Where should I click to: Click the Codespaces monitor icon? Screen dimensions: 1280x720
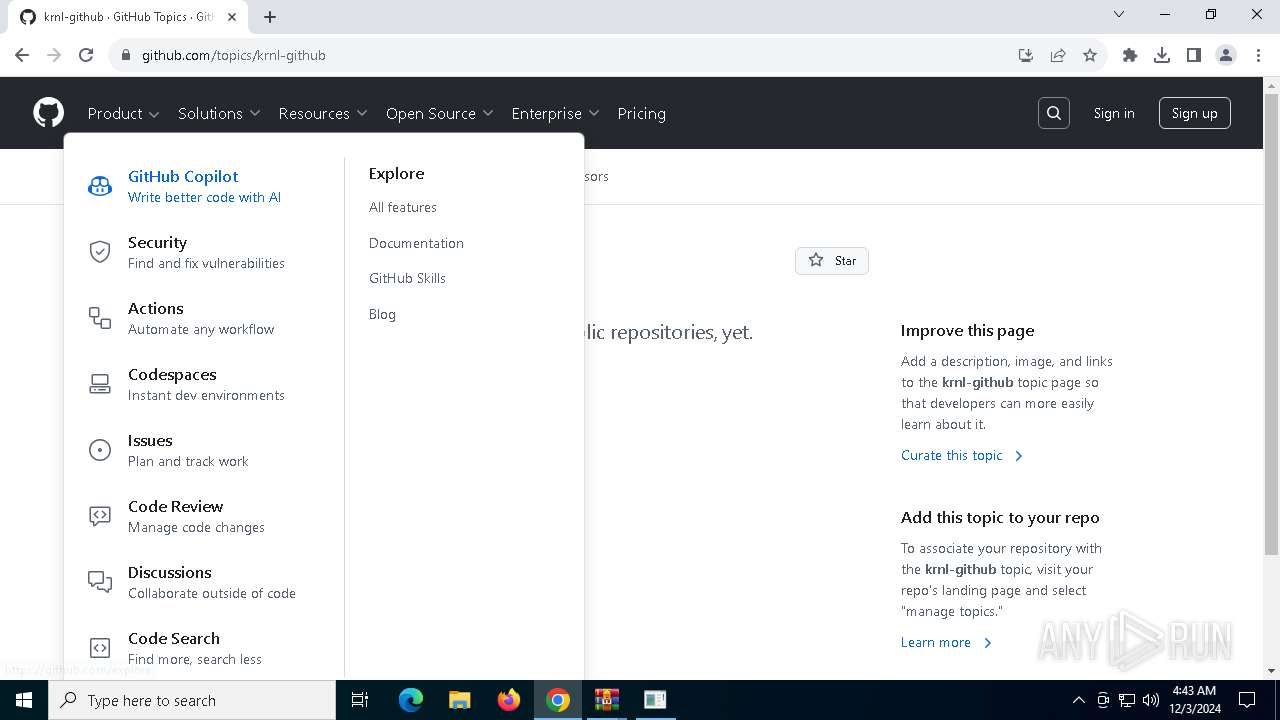click(x=100, y=384)
